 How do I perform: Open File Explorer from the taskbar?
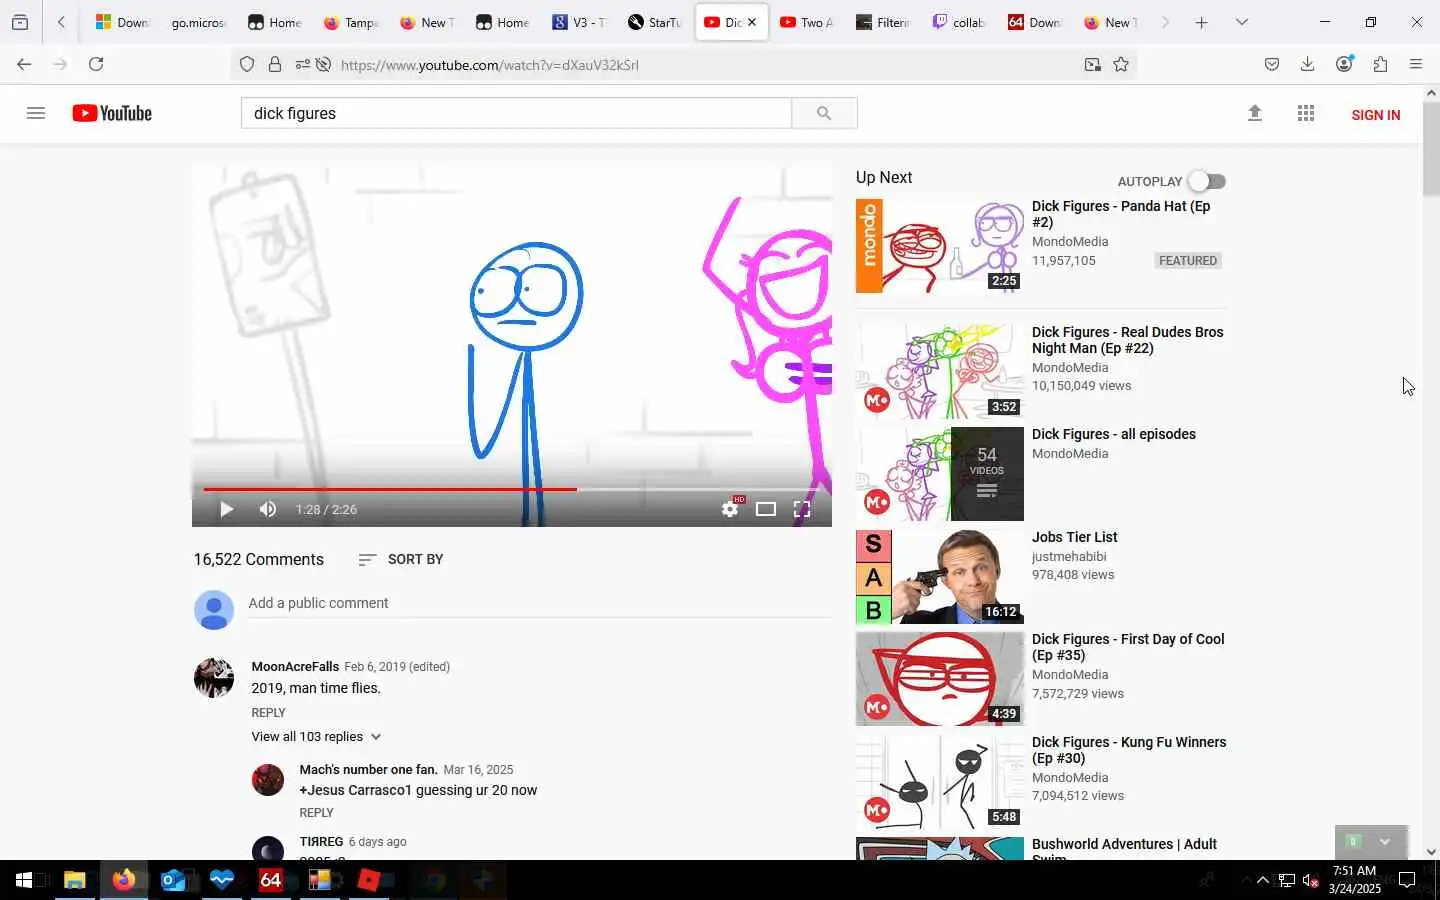75,880
